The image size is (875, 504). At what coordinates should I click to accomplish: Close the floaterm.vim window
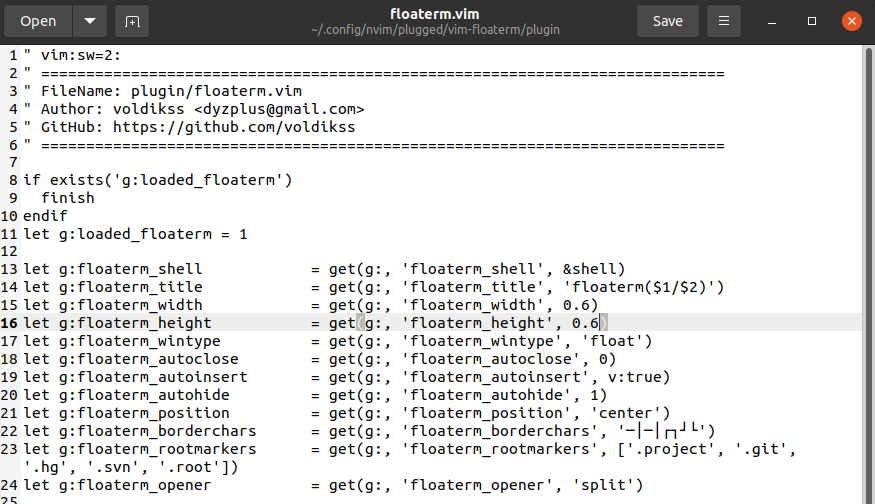point(850,21)
